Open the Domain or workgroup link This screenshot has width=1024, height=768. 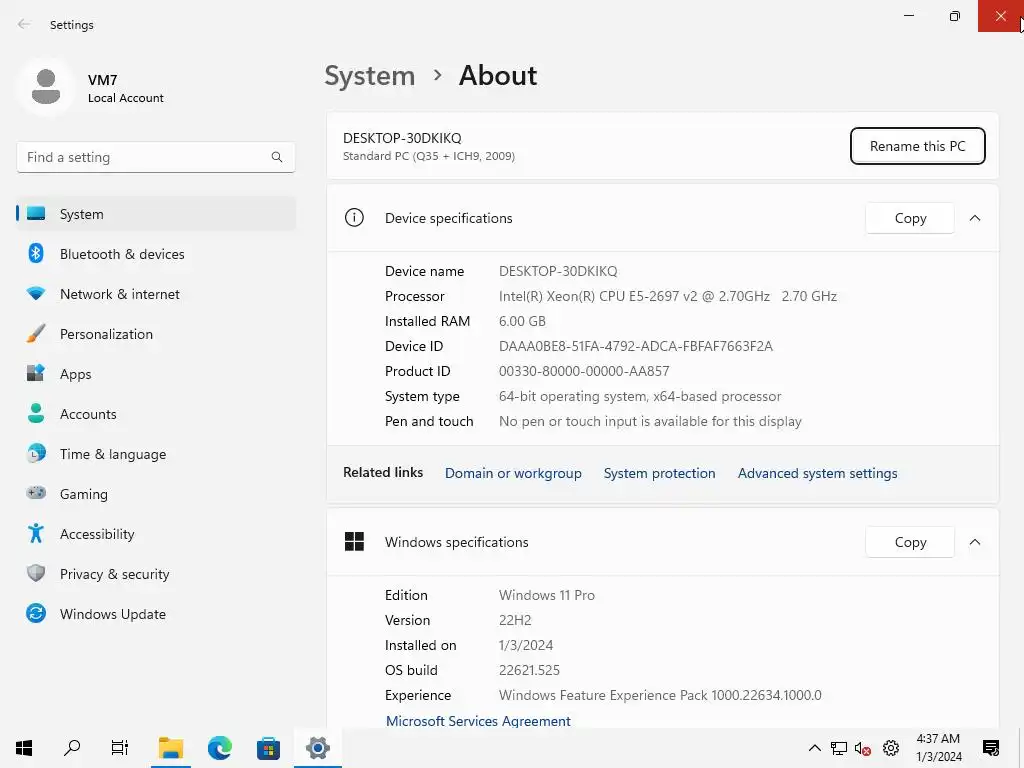(x=513, y=473)
